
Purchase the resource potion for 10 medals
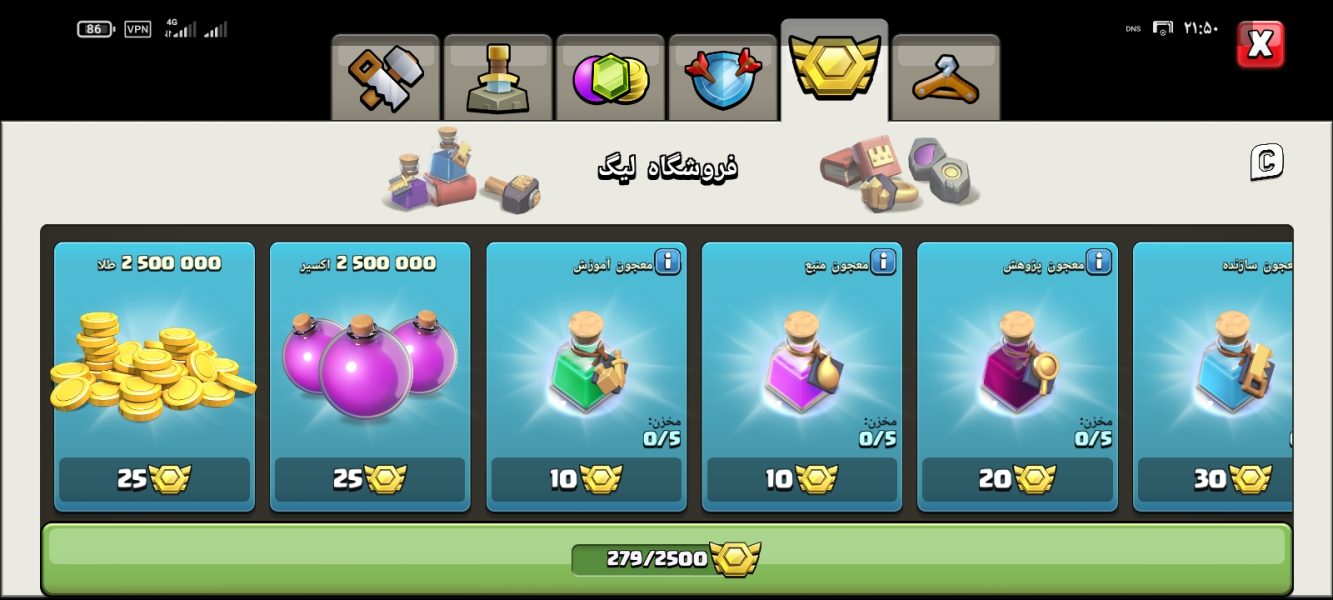tap(802, 480)
